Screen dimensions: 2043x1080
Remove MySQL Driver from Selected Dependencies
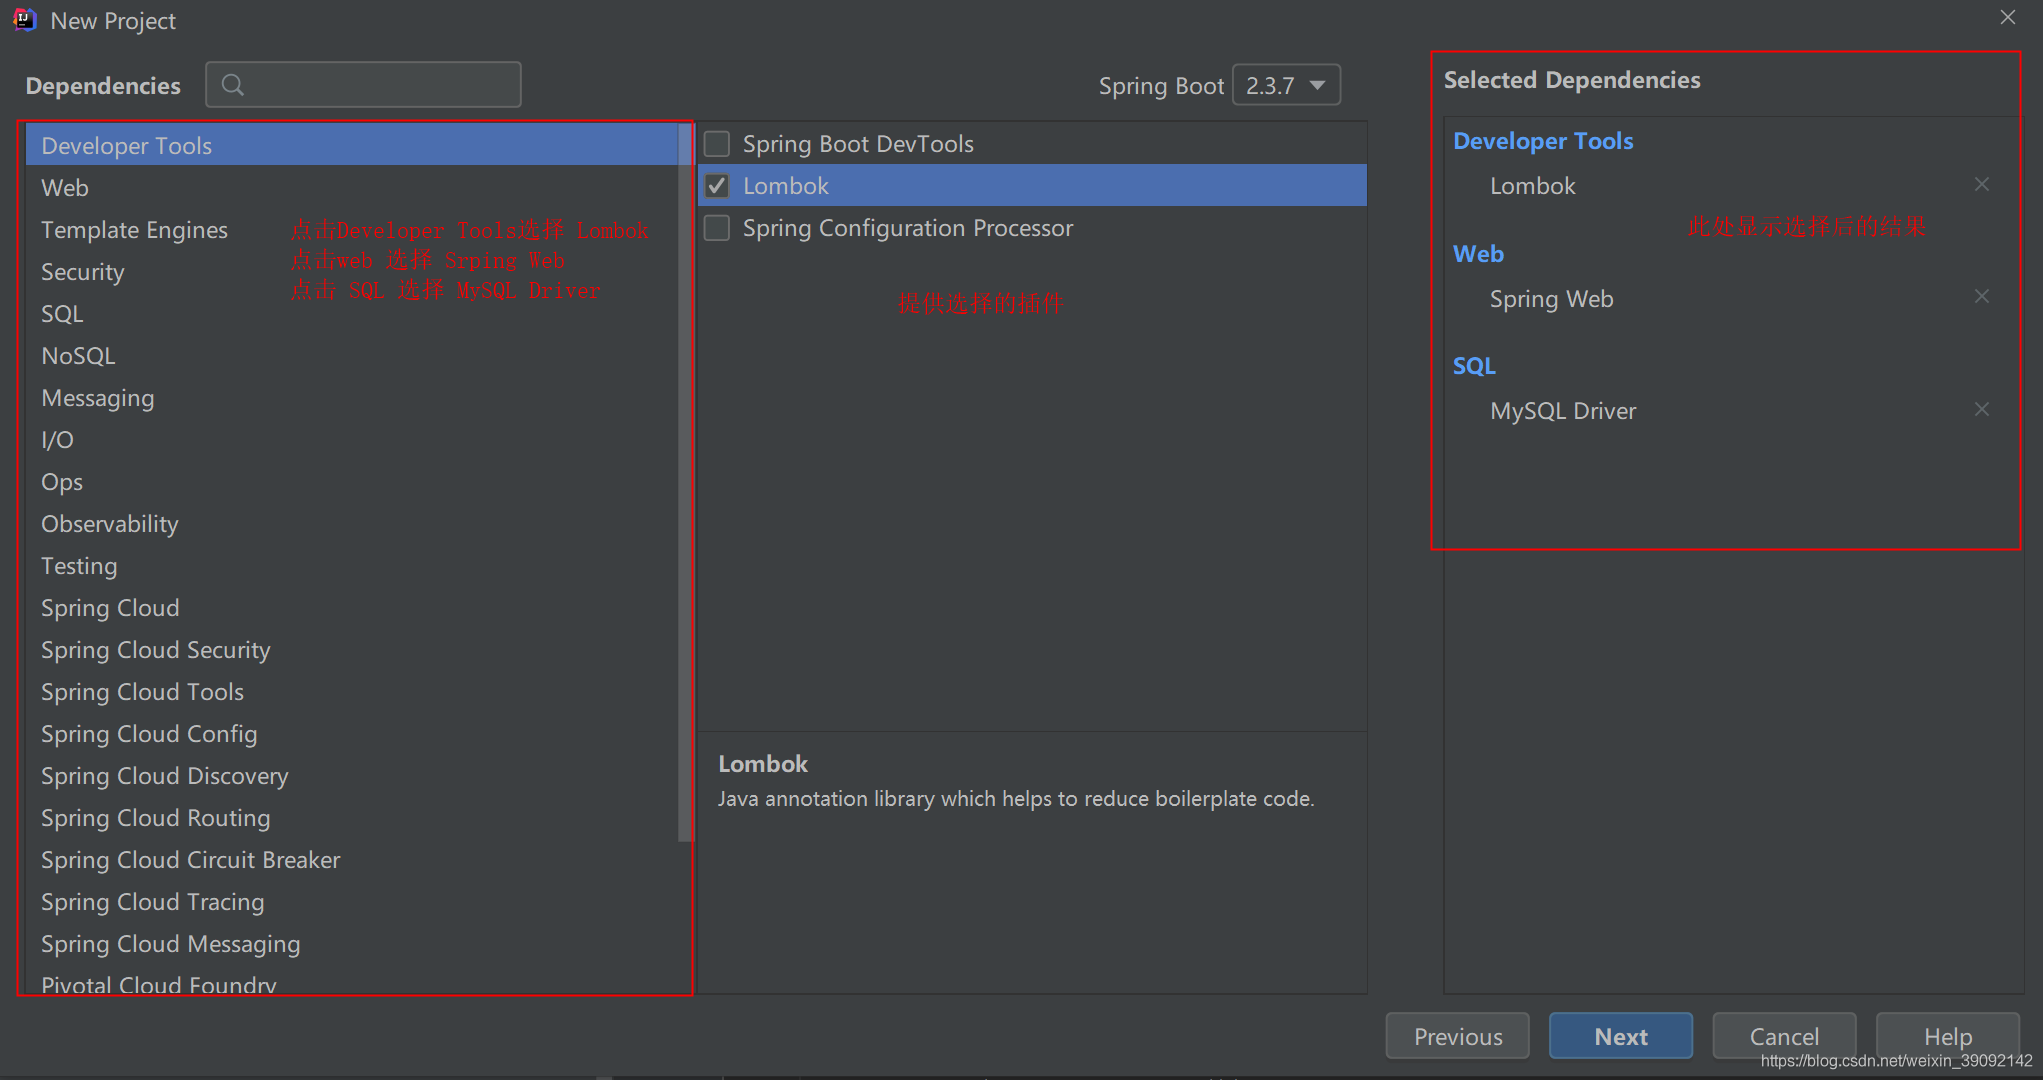pyautogui.click(x=1982, y=408)
